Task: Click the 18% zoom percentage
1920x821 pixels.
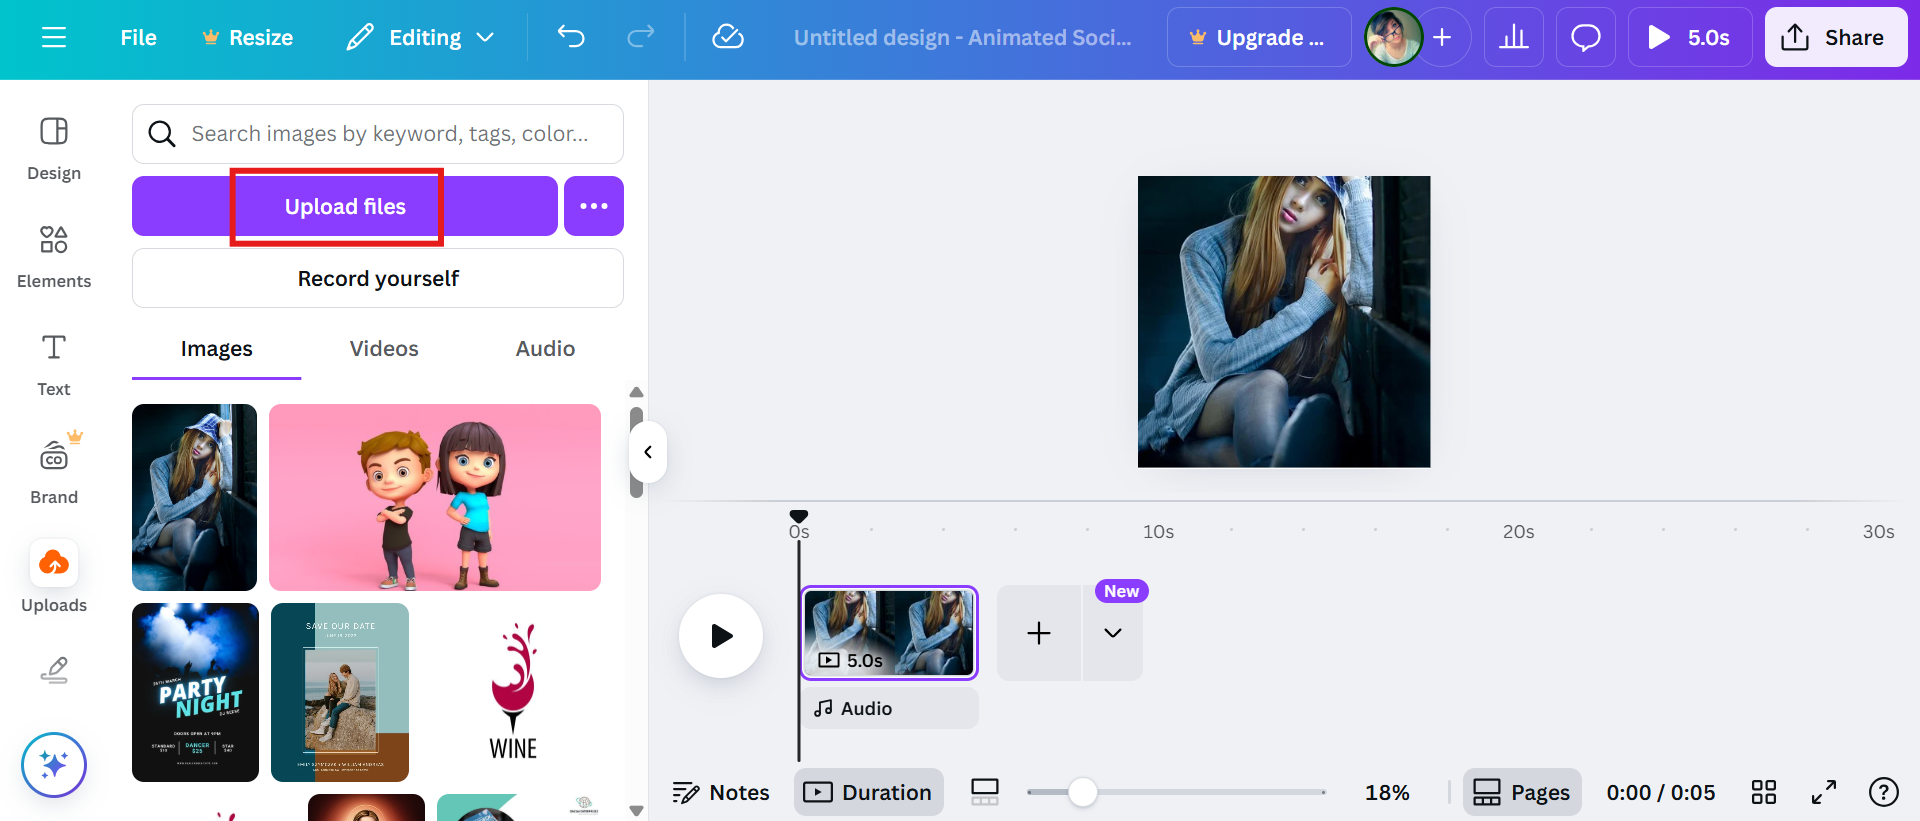Action: click(1387, 793)
